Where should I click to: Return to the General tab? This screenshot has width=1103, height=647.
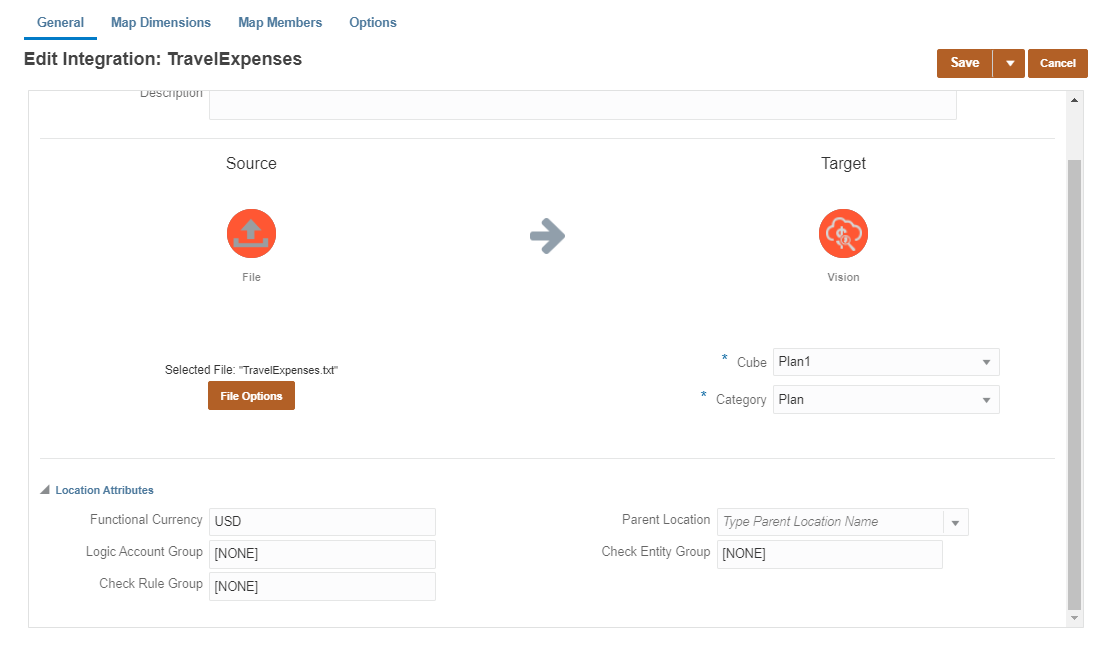(x=60, y=22)
